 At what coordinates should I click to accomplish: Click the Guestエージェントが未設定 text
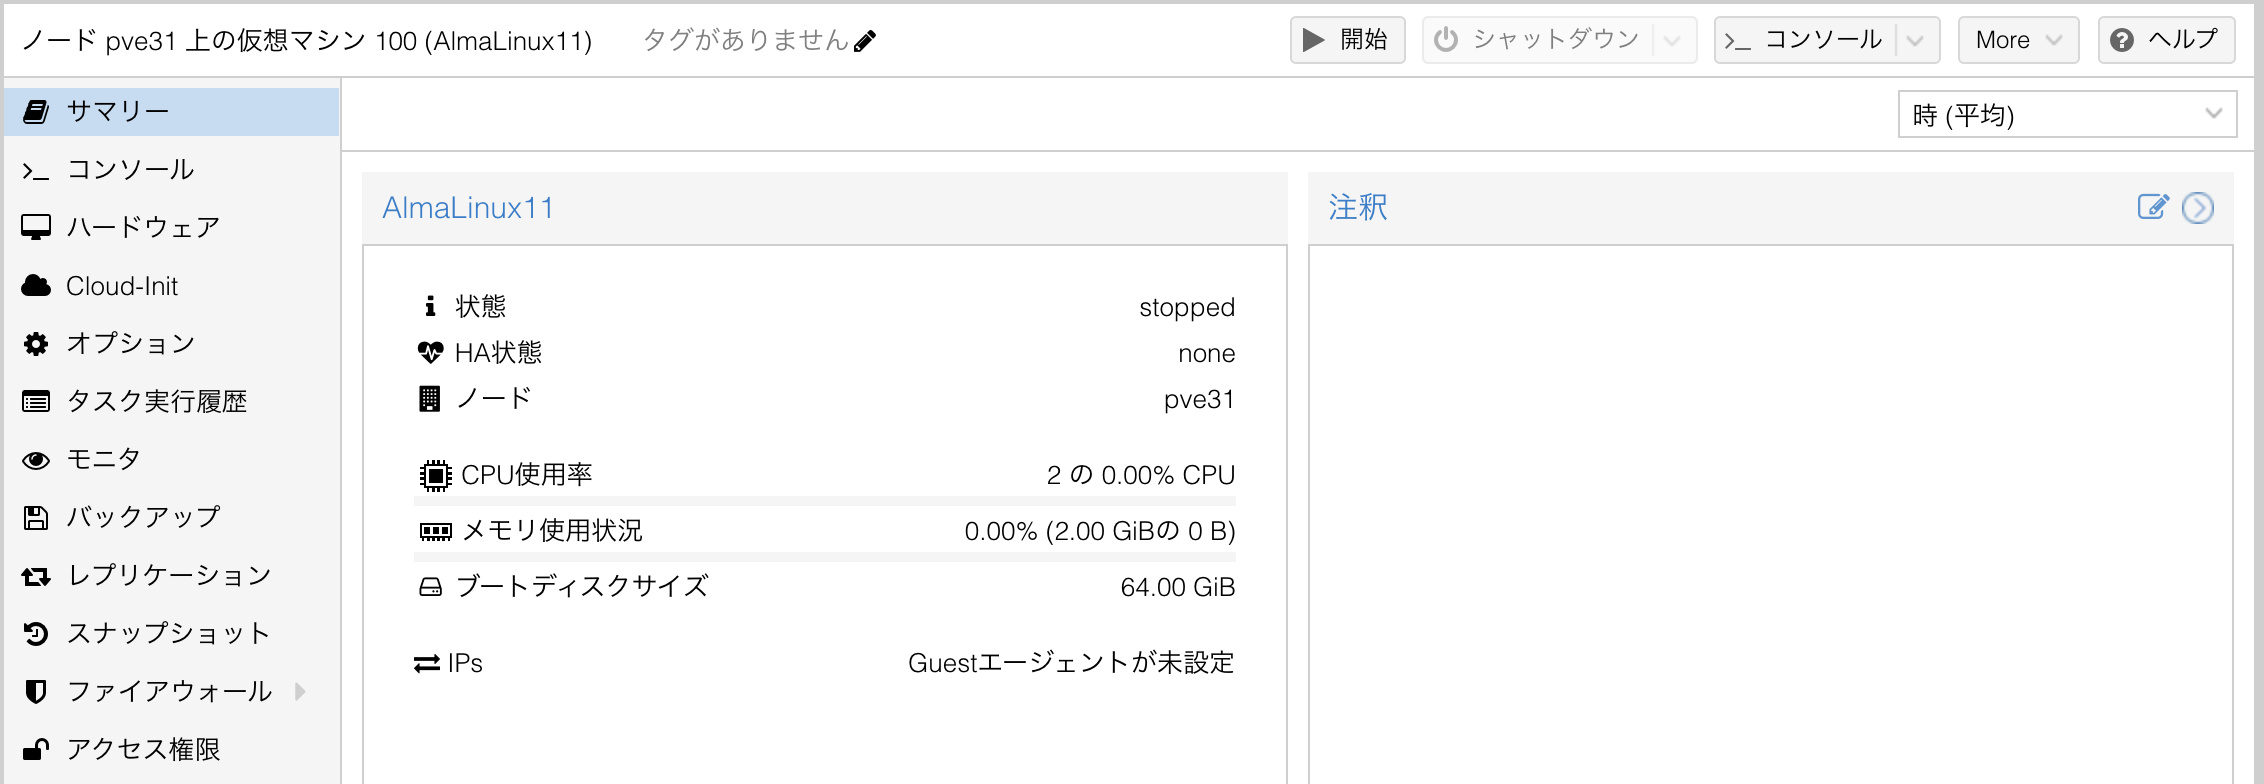click(x=1071, y=663)
